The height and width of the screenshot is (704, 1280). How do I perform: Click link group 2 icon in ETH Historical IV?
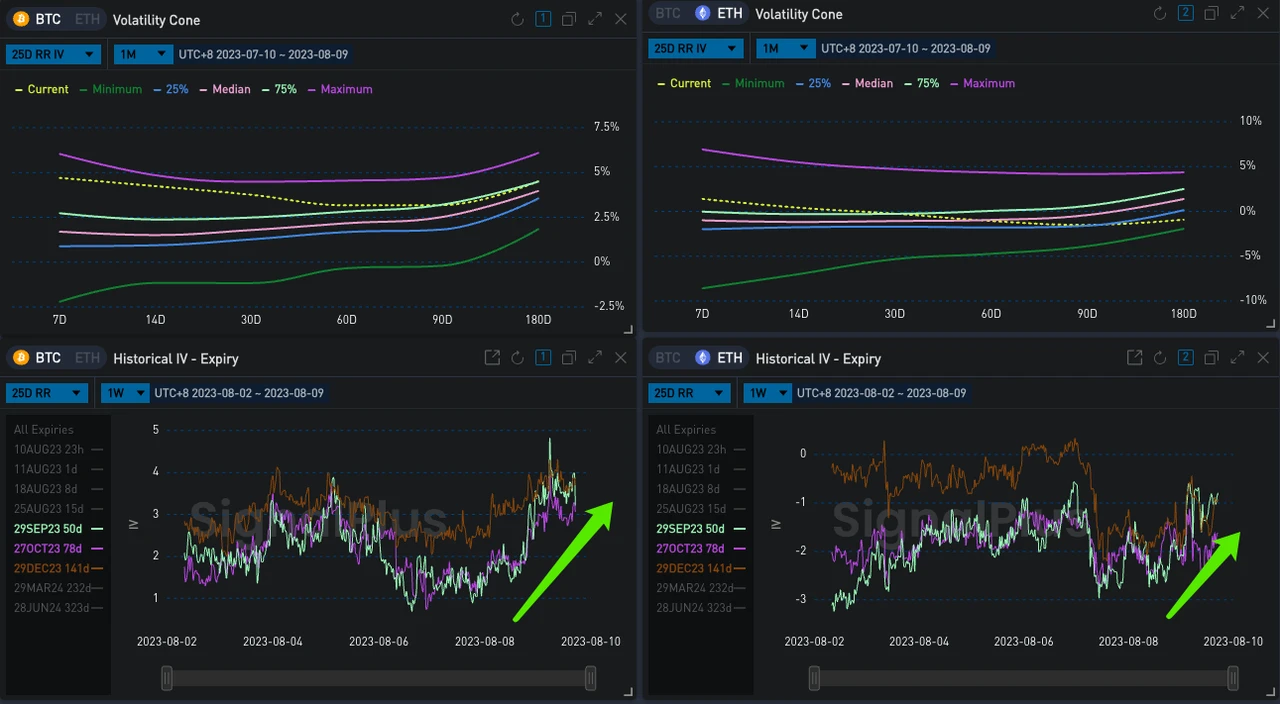[x=1186, y=357]
